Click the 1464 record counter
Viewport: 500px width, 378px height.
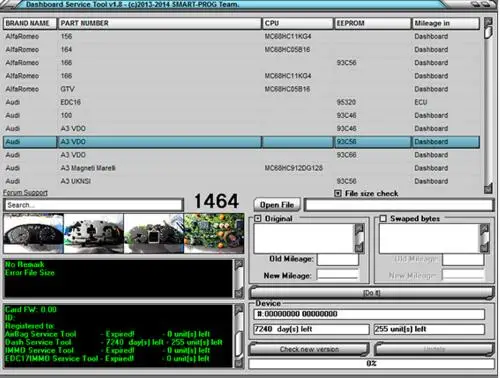tap(216, 201)
